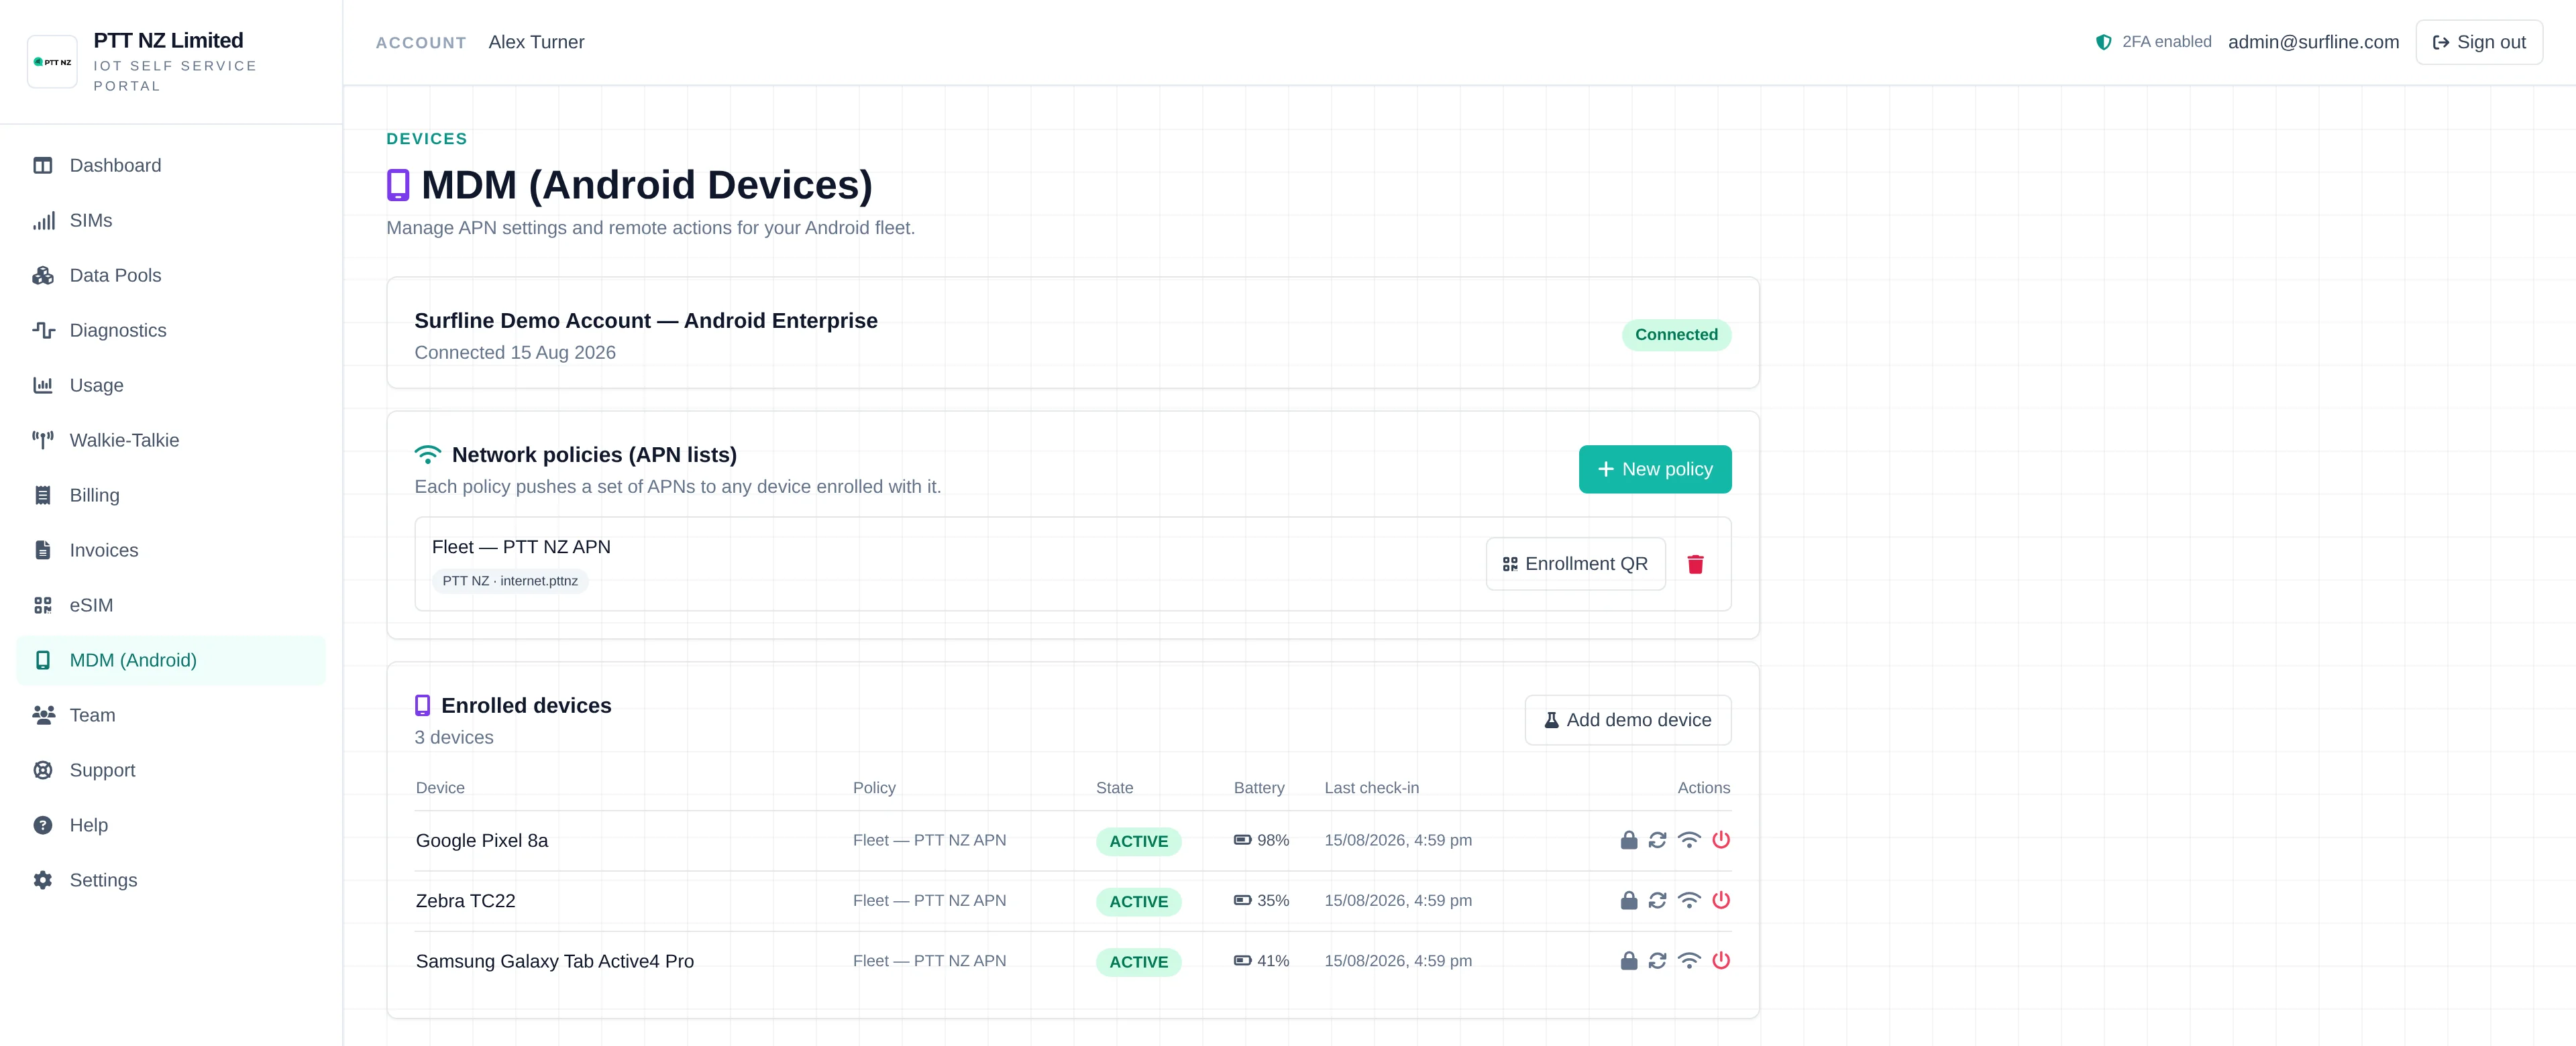Open the eSIM page
The height and width of the screenshot is (1046, 2576).
tap(171, 605)
